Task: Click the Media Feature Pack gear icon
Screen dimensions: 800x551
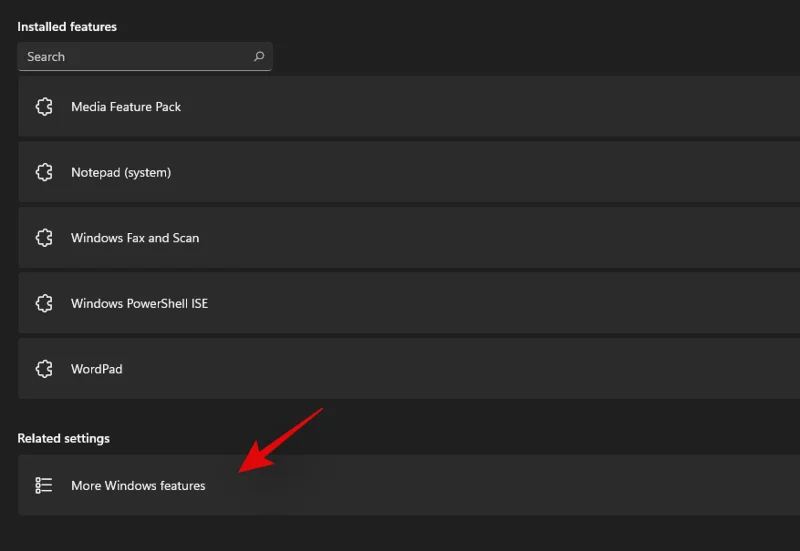Action: (x=44, y=107)
